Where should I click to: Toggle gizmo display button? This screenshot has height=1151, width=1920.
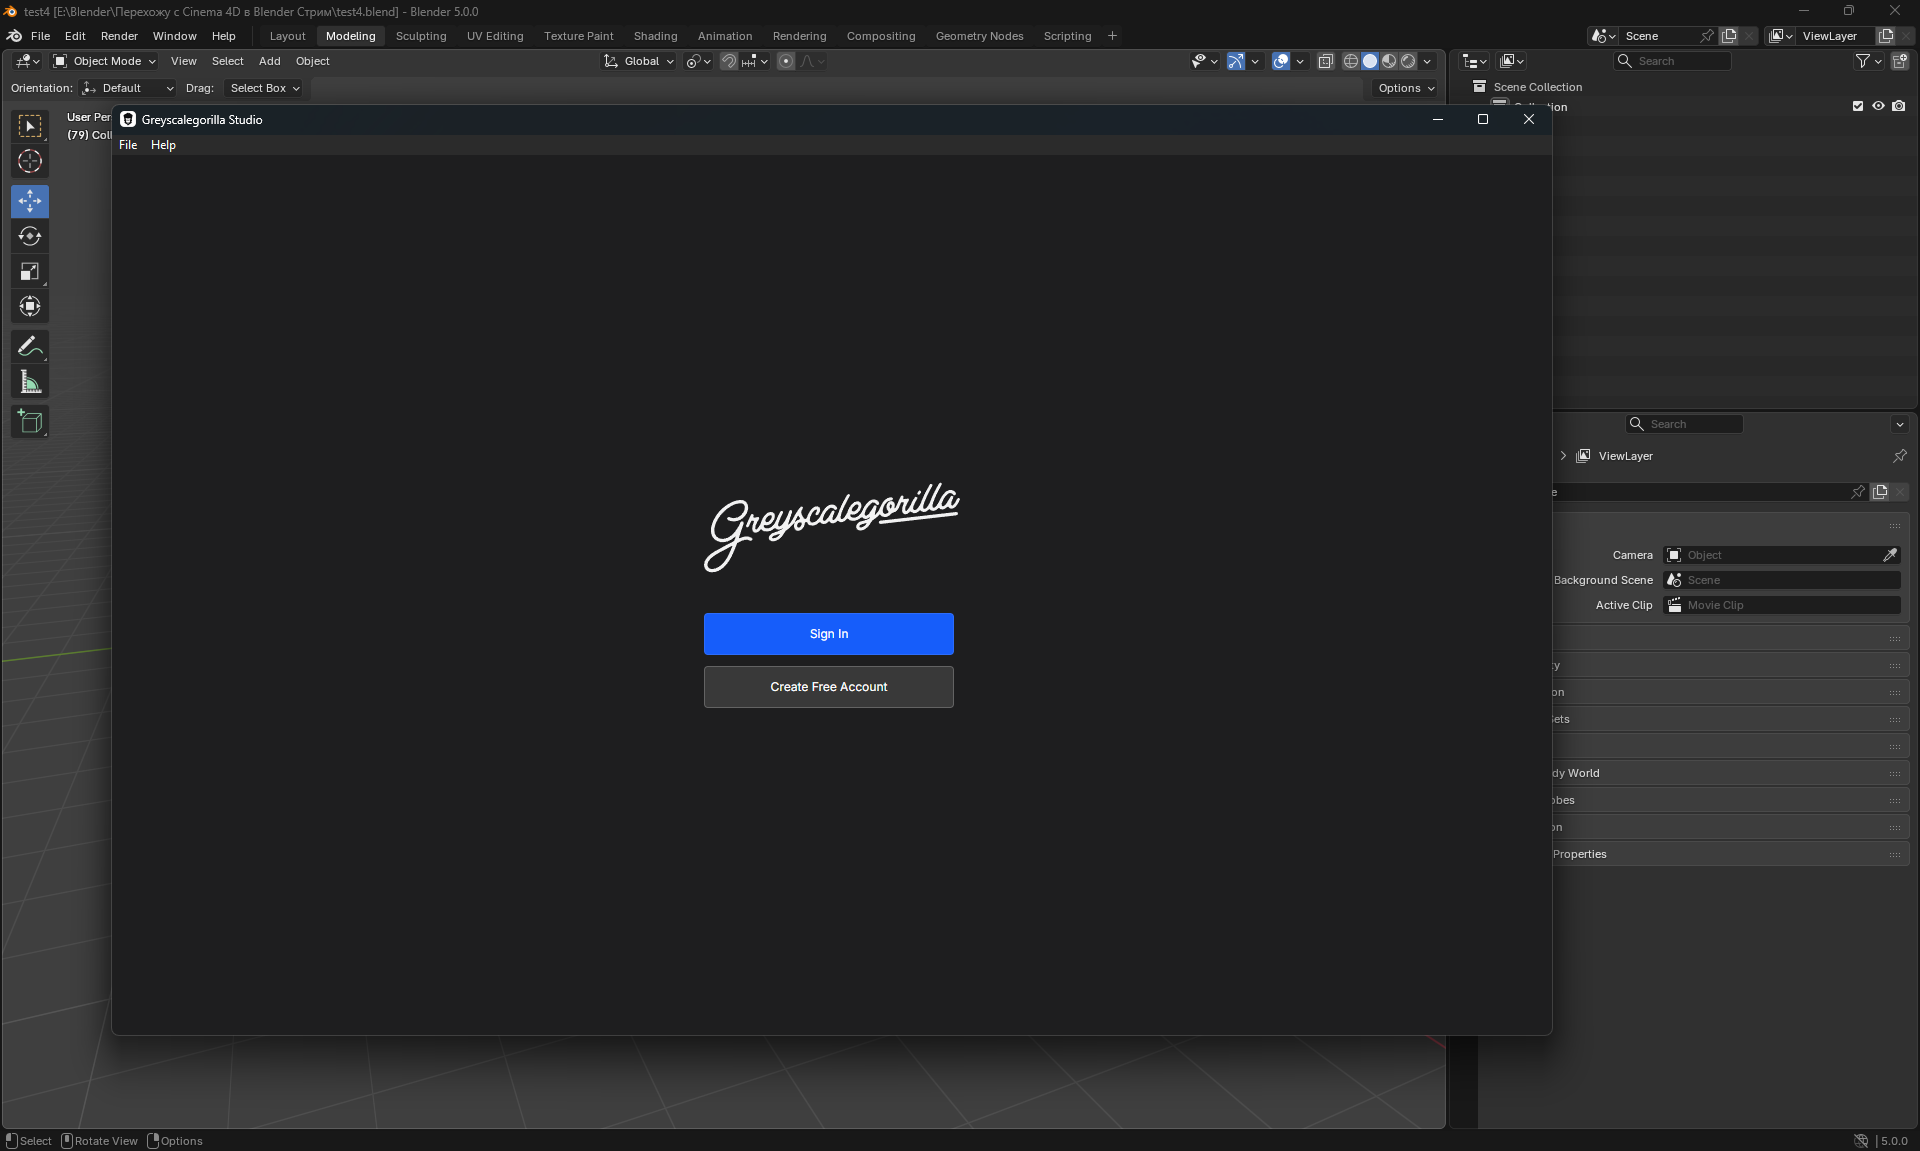[x=1236, y=61]
